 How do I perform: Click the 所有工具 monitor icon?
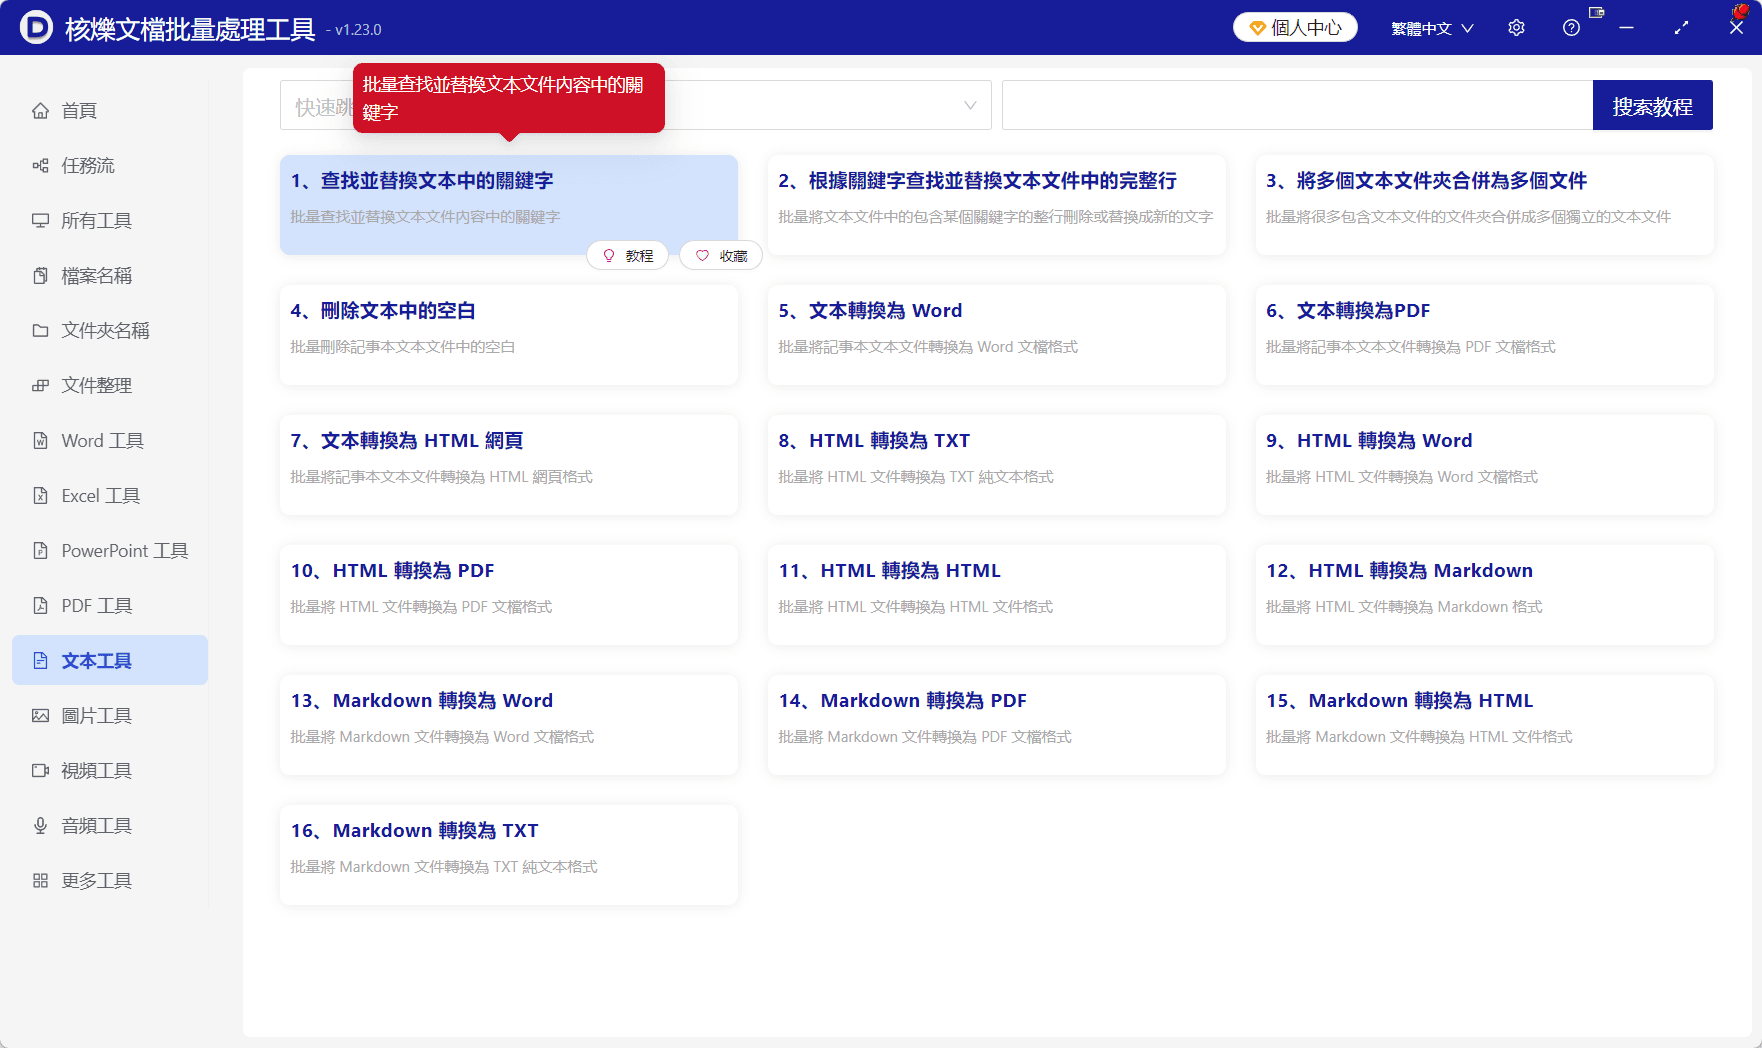click(x=40, y=221)
